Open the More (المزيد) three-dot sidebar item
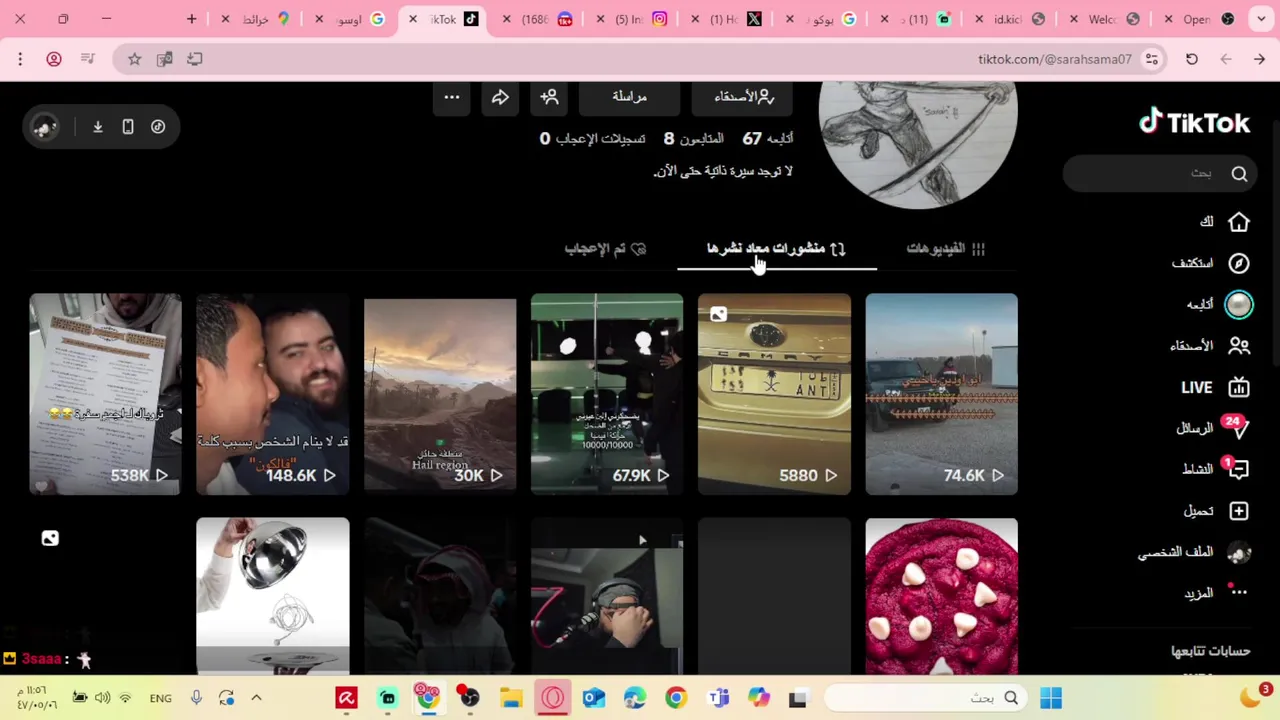This screenshot has height=720, width=1280. [1239, 593]
